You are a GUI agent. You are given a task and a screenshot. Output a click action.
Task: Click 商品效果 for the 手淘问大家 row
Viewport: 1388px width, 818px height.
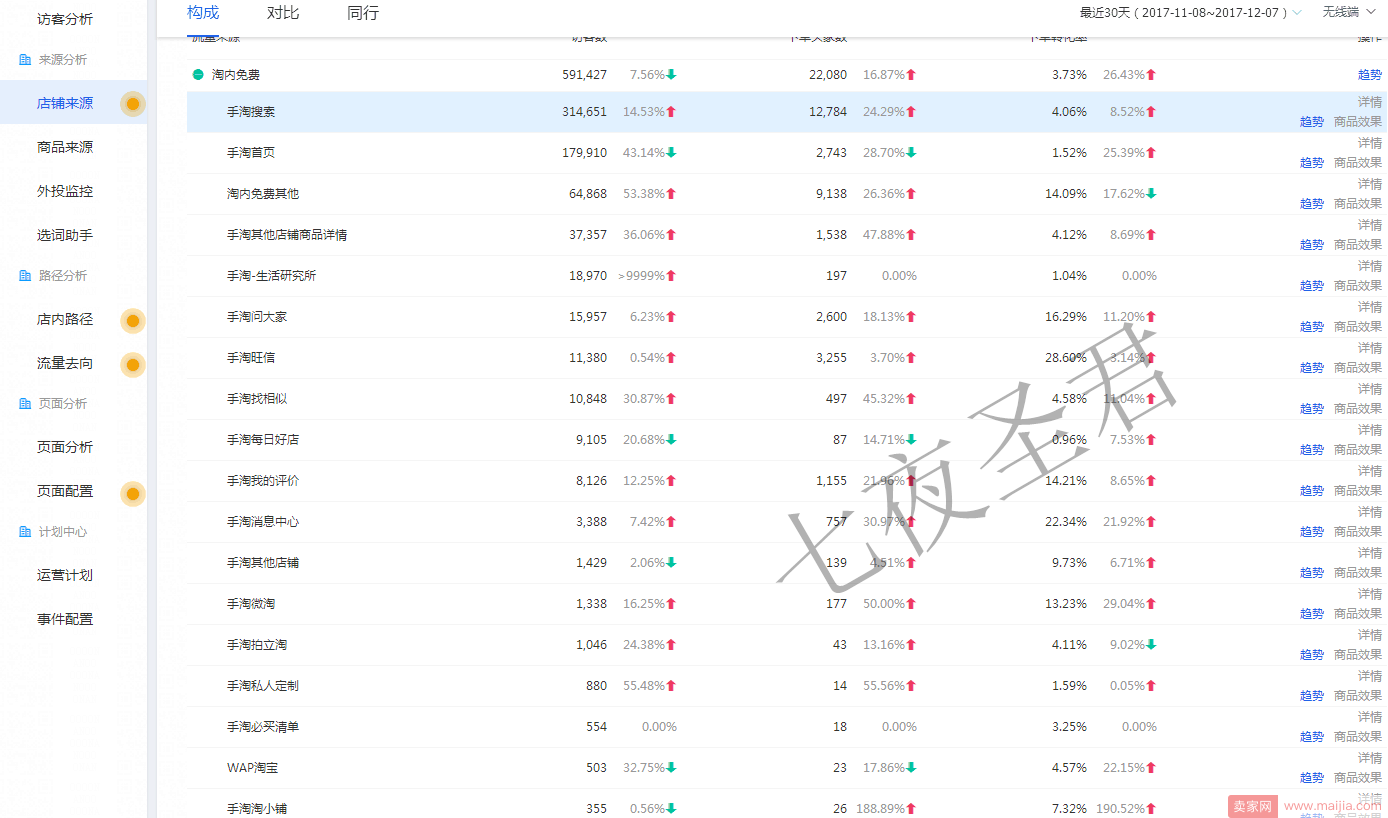(1358, 327)
